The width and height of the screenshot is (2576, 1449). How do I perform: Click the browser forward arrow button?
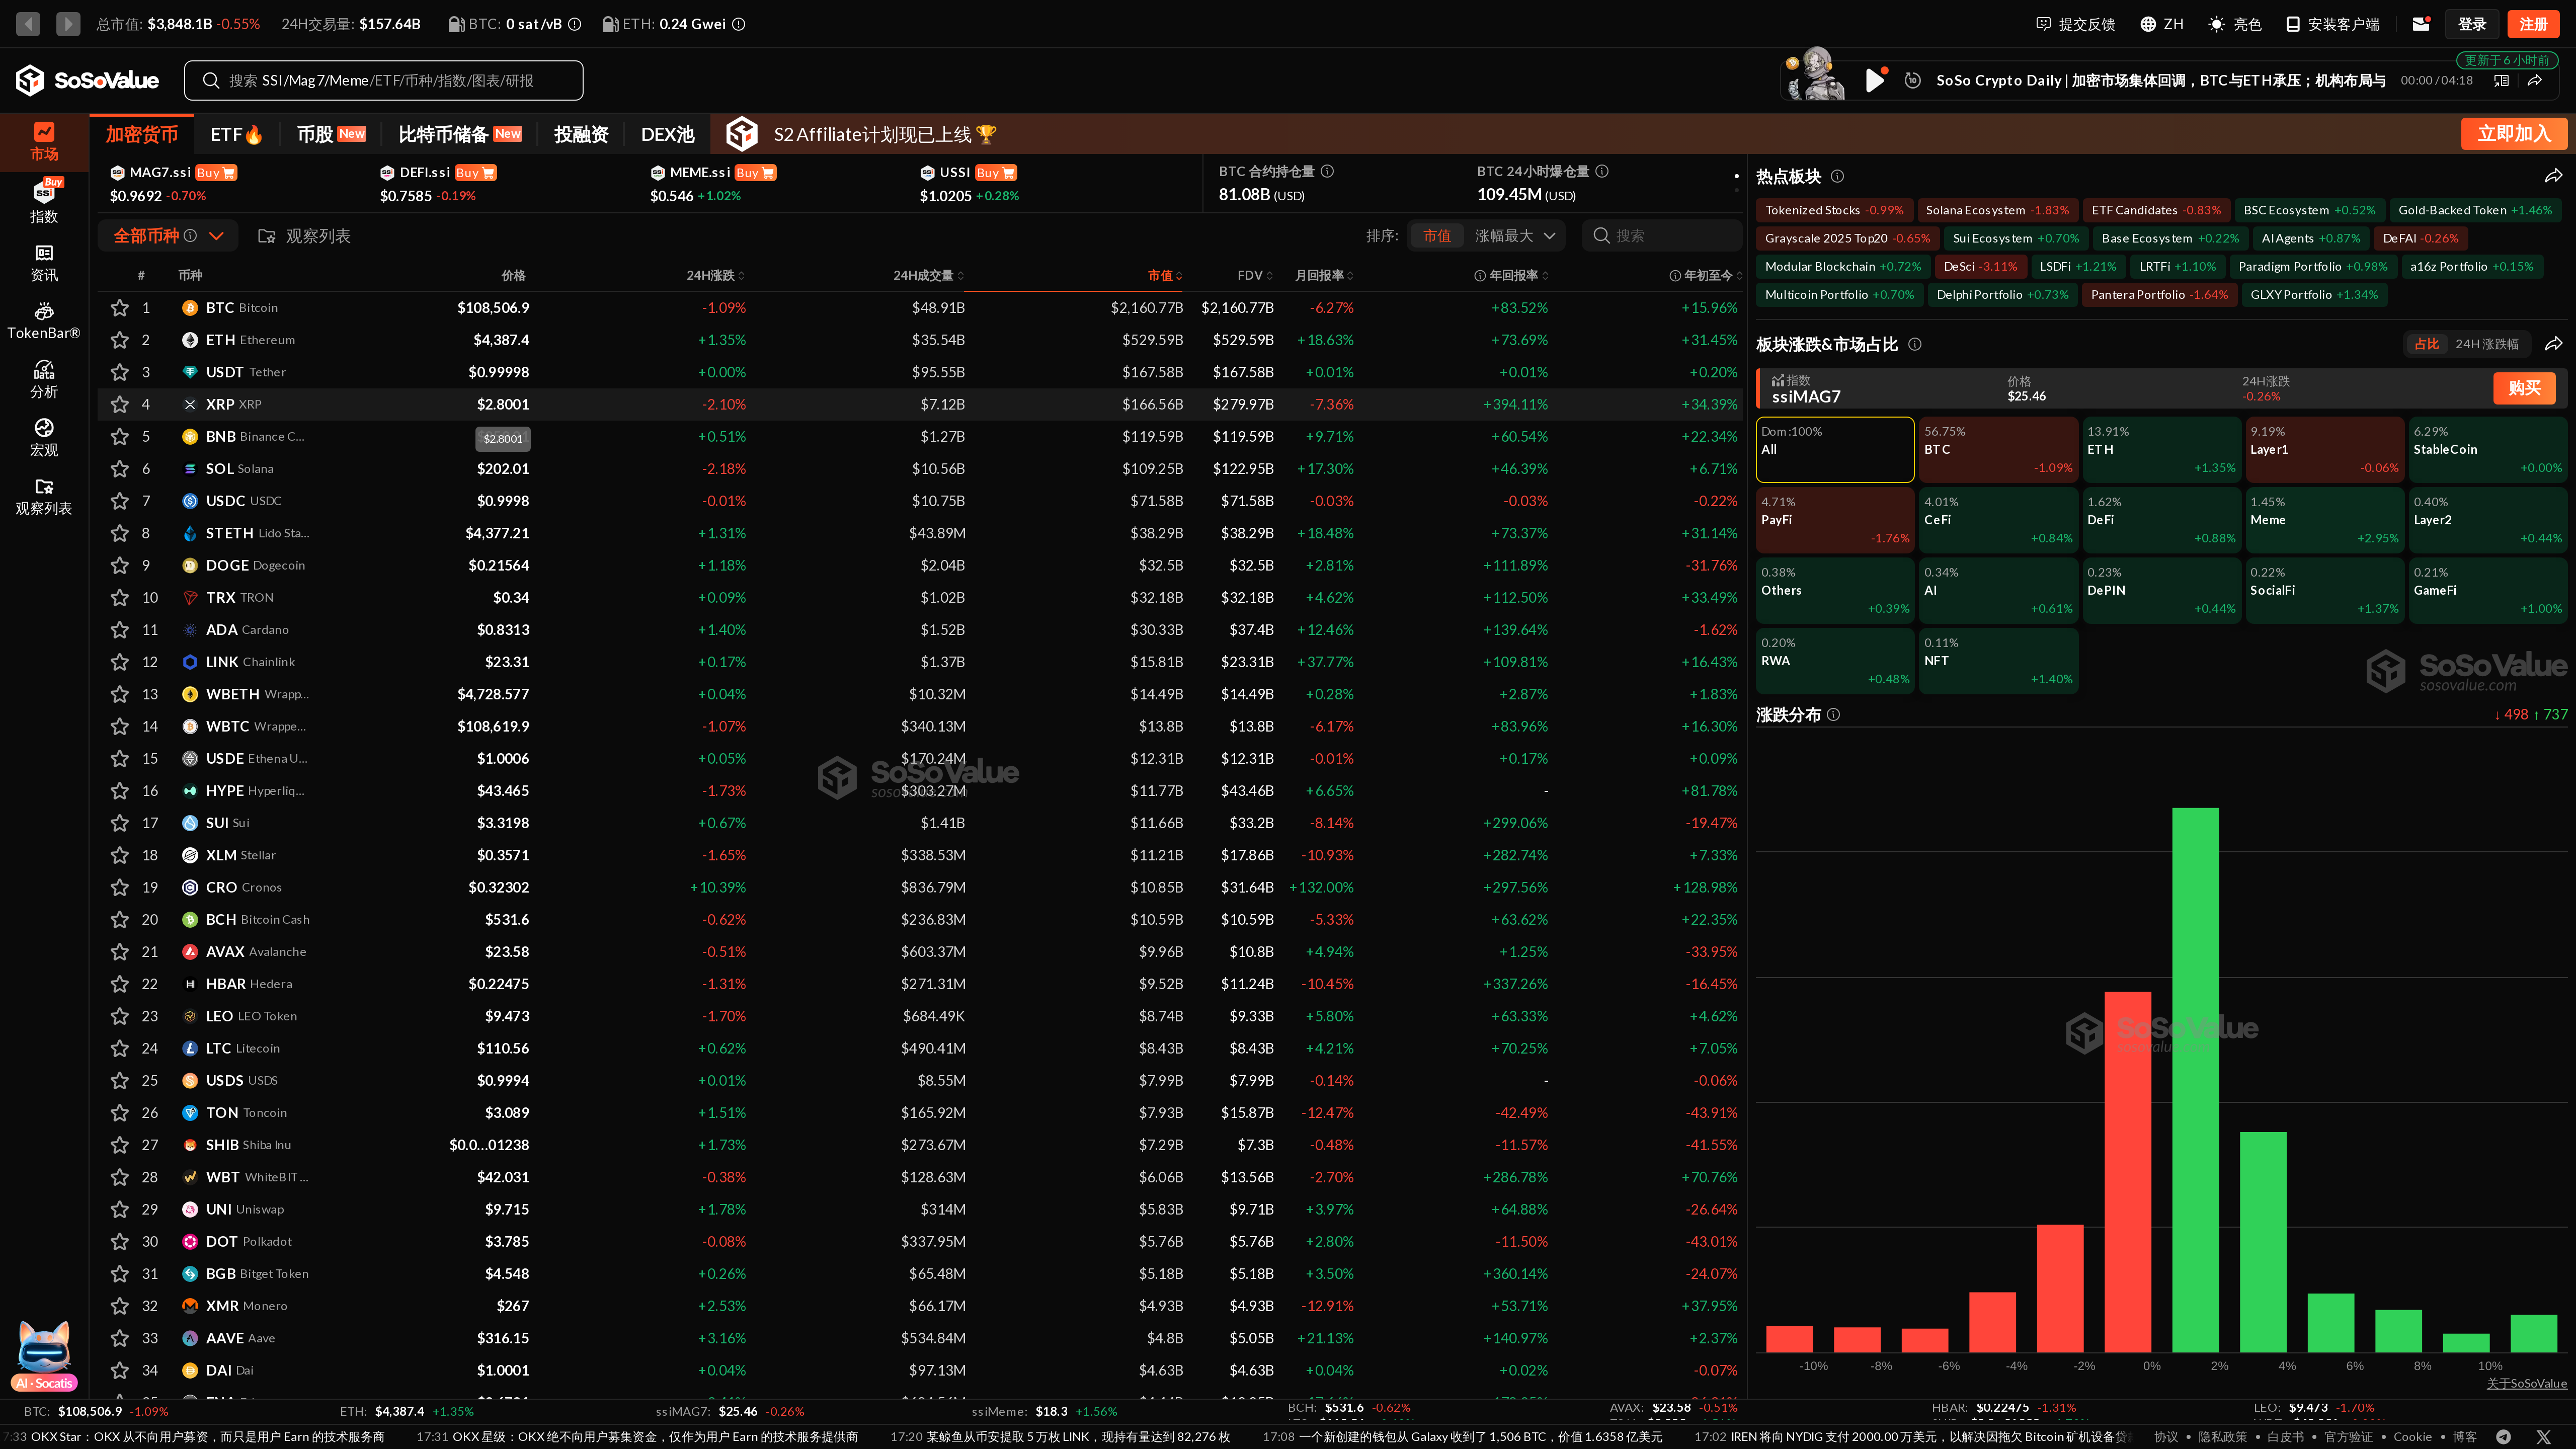pyautogui.click(x=68, y=23)
